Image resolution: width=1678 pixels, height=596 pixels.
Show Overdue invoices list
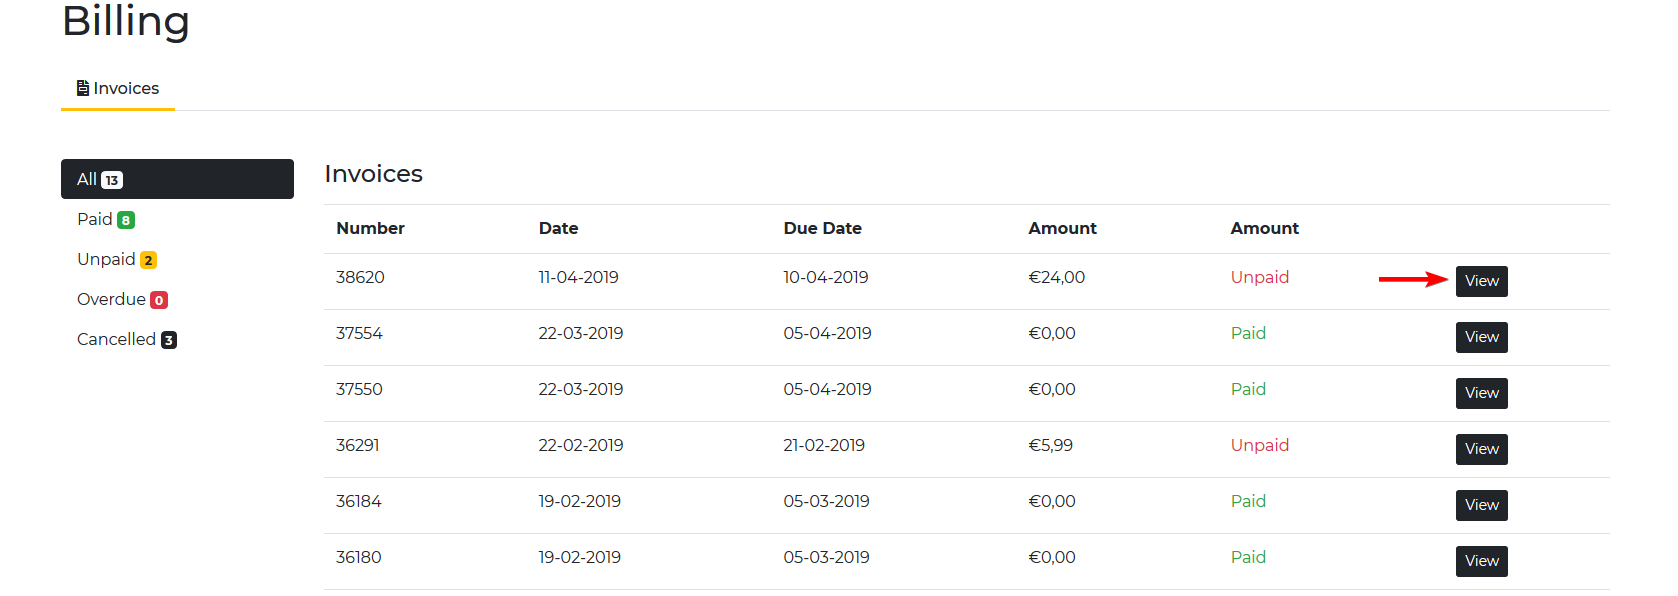click(111, 299)
